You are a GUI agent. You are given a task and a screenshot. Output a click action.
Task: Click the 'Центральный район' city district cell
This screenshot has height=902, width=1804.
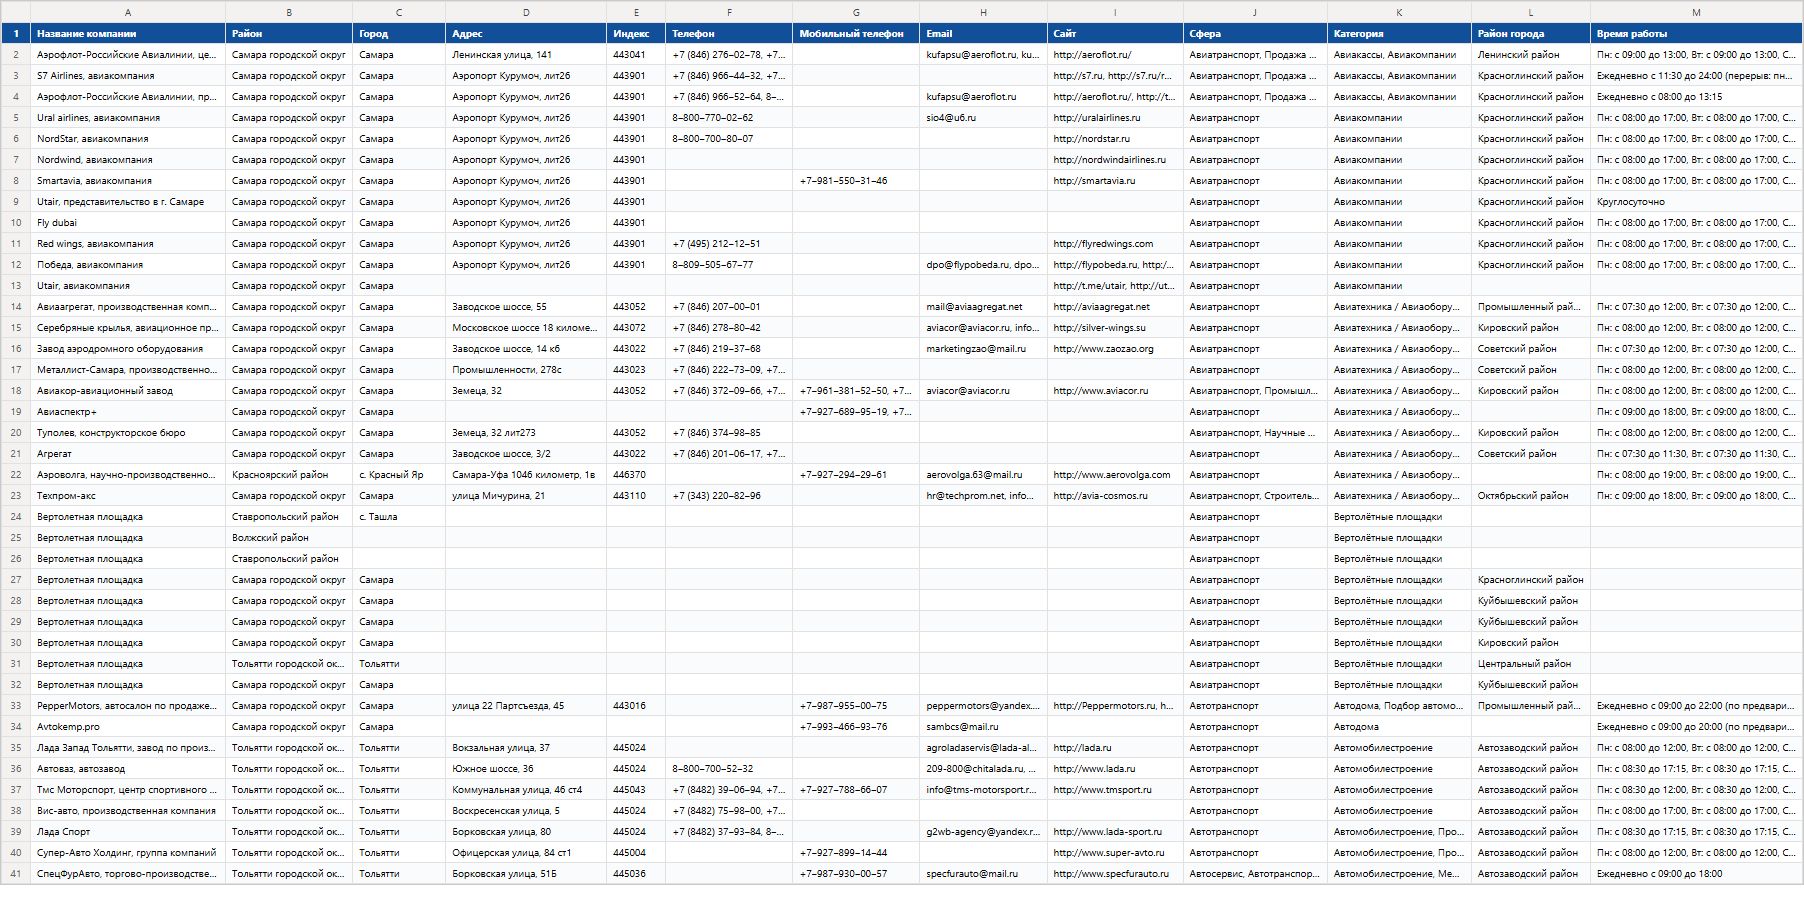click(x=1530, y=664)
